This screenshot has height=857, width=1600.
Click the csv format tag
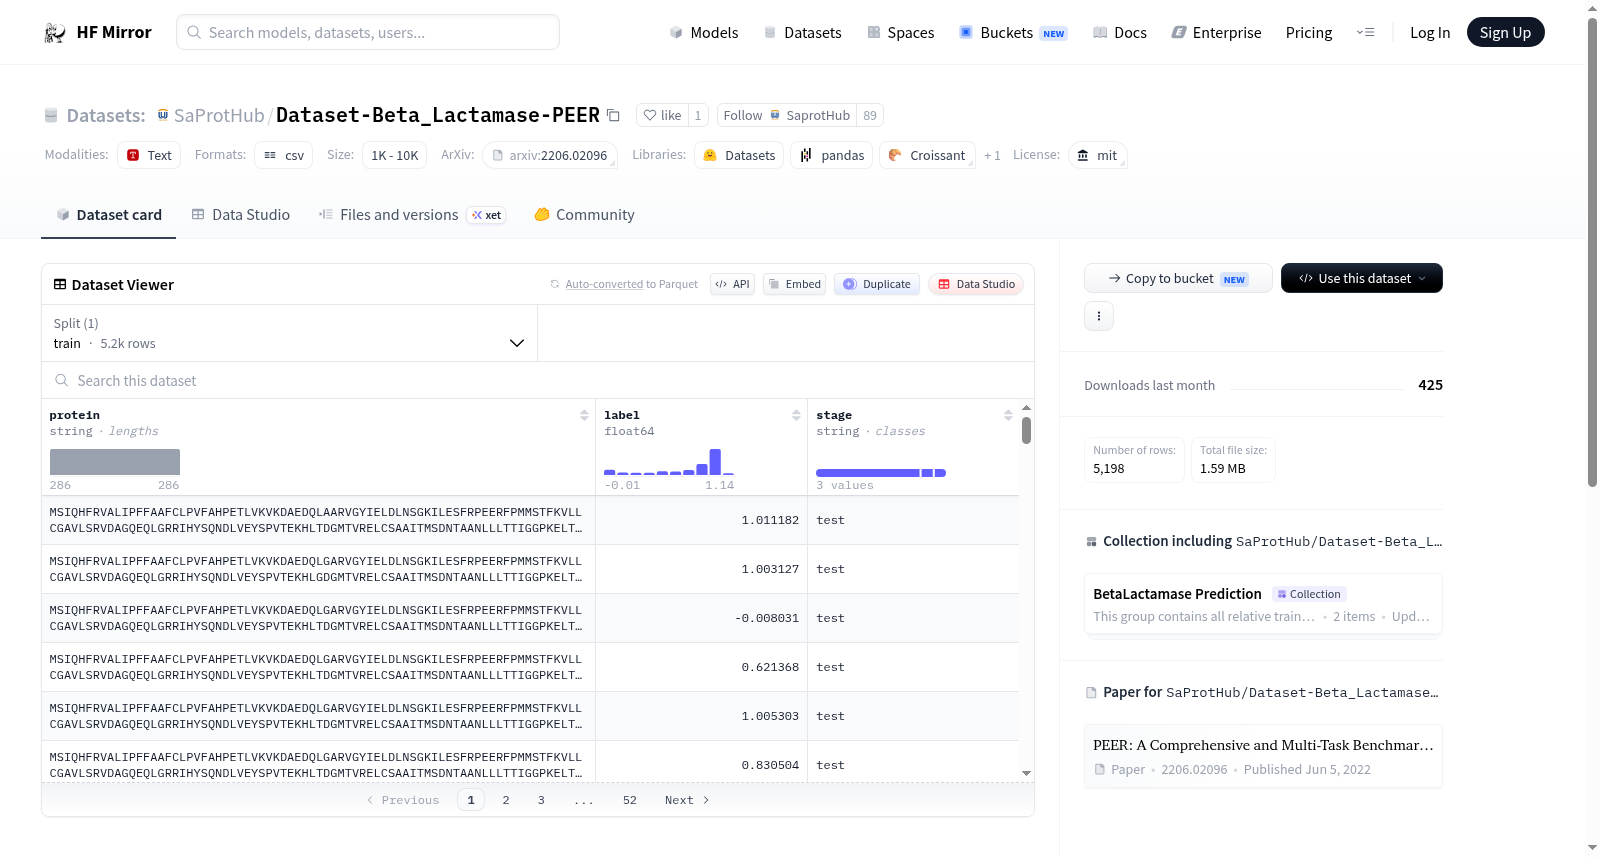(x=284, y=155)
